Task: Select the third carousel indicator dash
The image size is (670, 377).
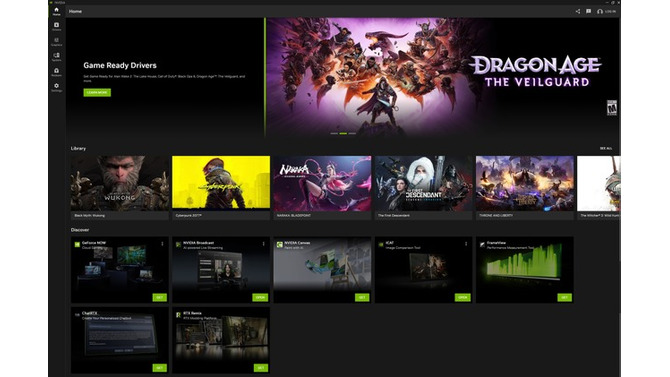Action: pos(352,133)
